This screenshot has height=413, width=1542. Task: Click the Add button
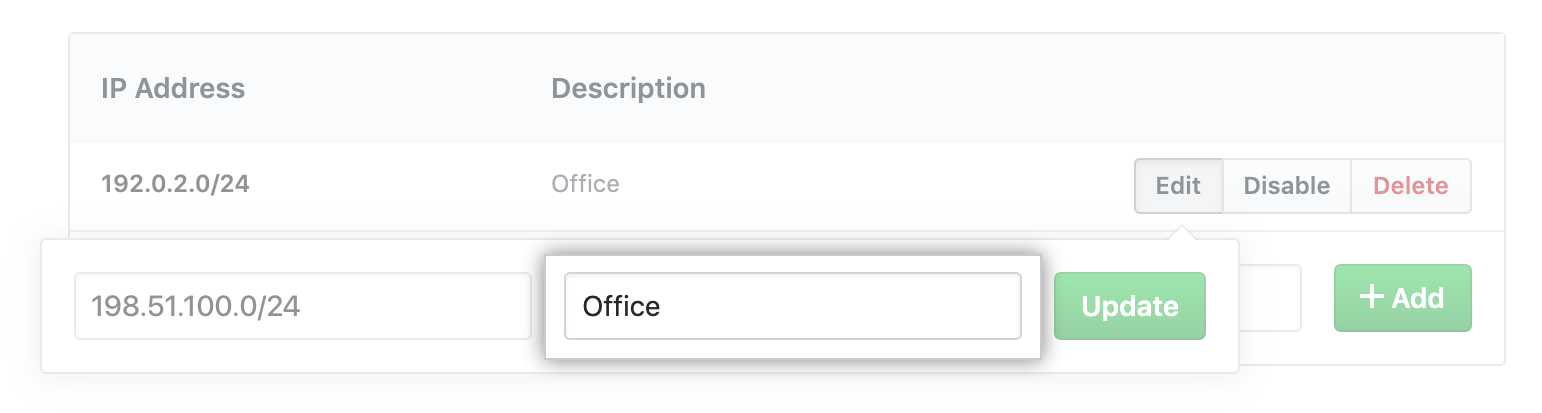(1402, 298)
